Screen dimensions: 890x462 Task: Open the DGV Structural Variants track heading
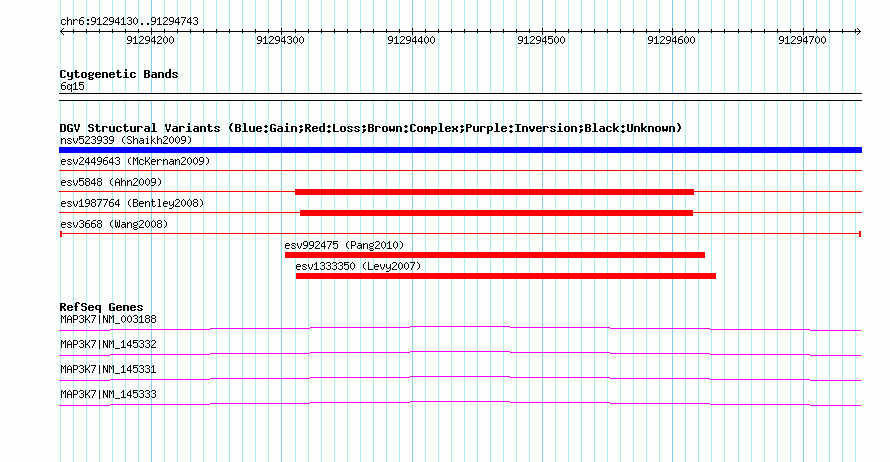coord(371,128)
